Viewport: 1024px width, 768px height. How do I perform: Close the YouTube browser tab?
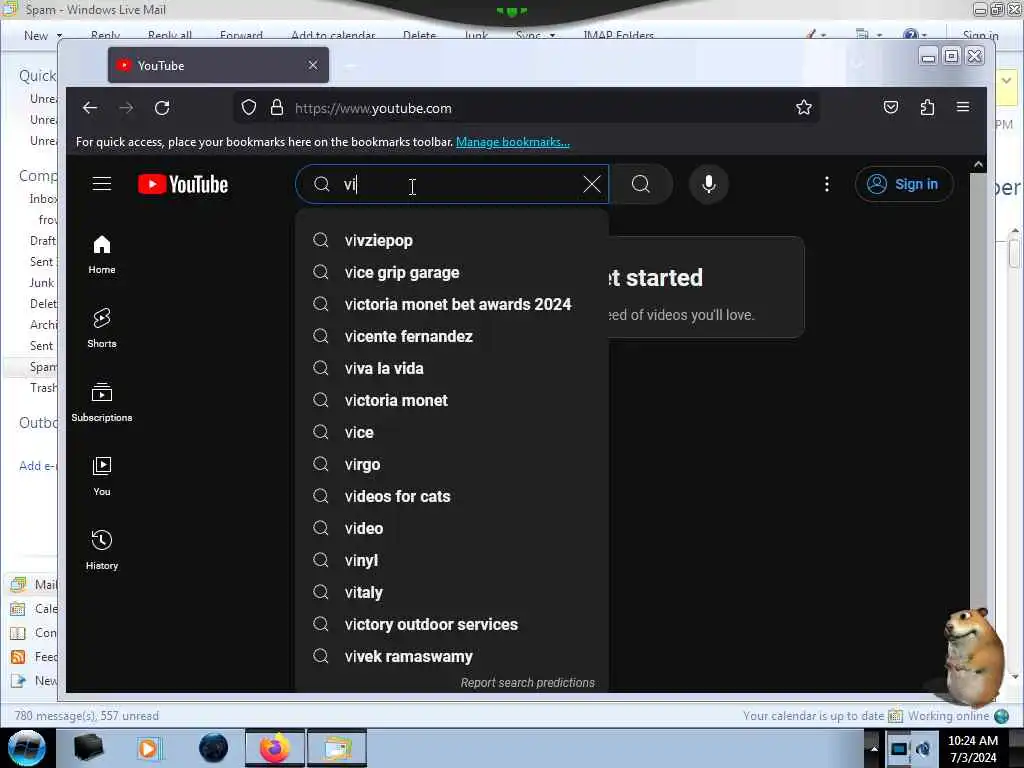(313, 65)
